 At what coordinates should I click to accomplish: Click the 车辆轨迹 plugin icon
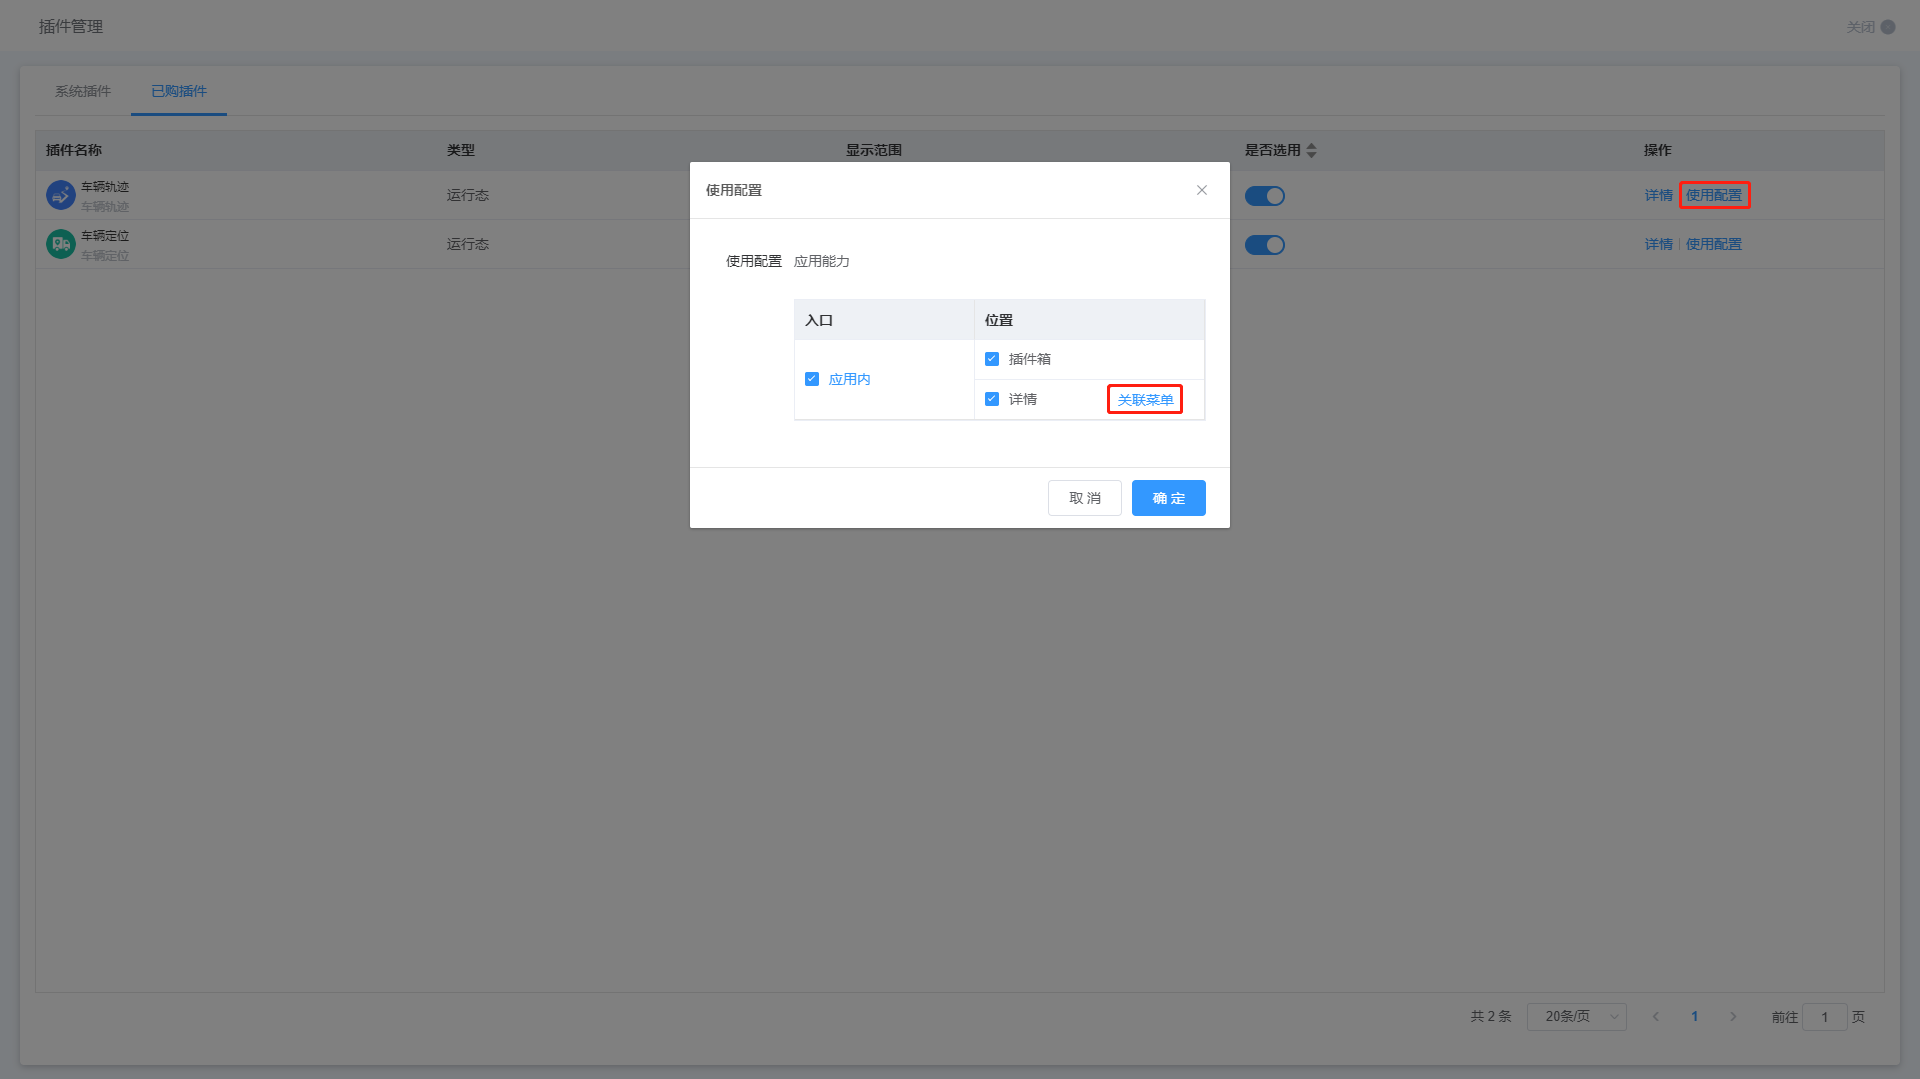pyautogui.click(x=61, y=195)
